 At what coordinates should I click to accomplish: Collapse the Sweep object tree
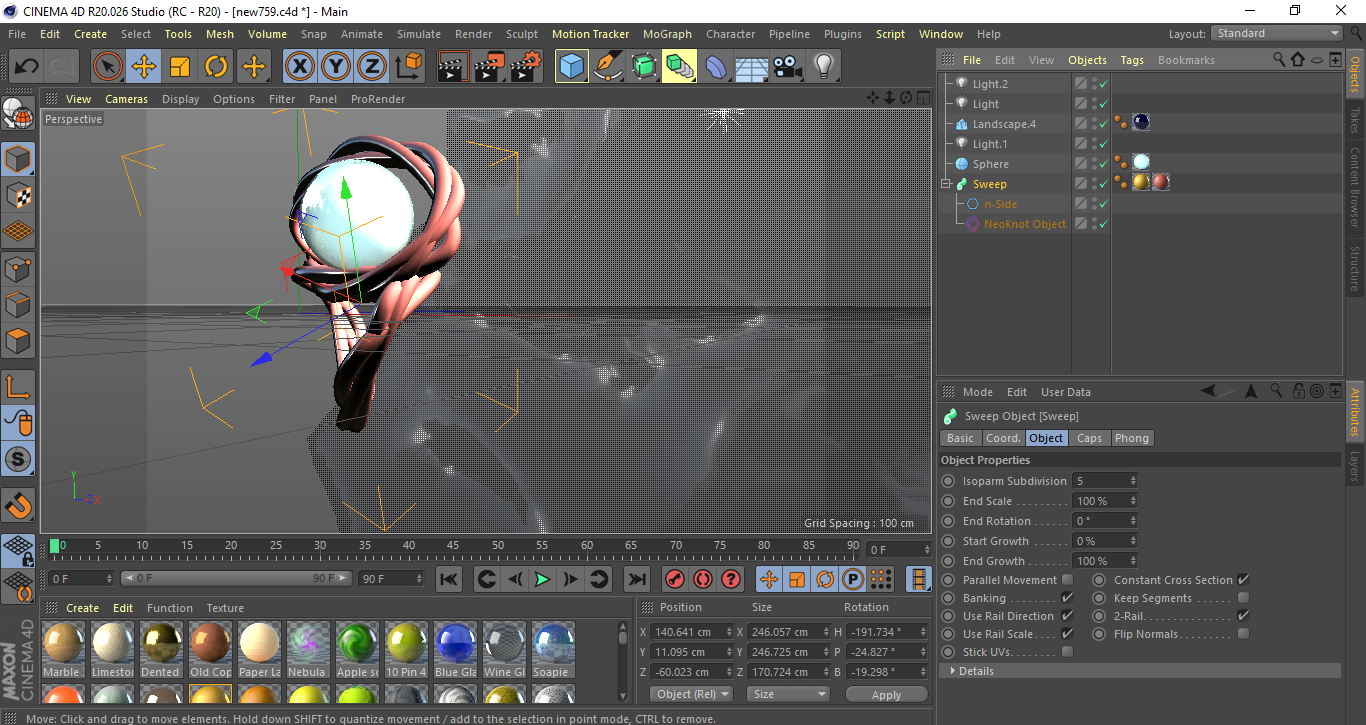coord(945,184)
